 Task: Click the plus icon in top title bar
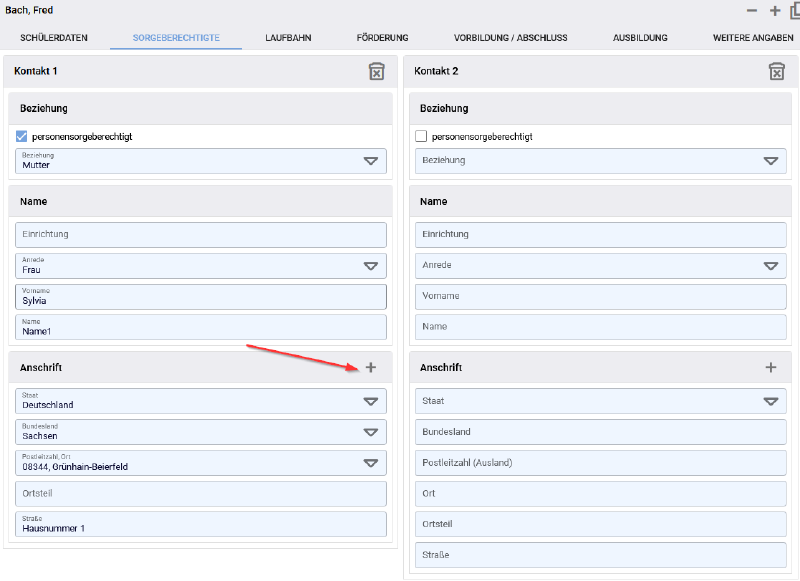coord(775,10)
